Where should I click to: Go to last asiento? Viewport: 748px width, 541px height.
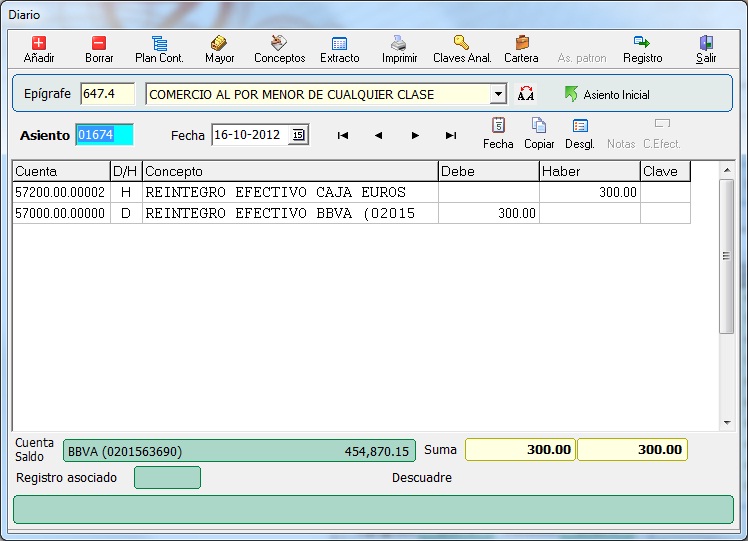(451, 135)
